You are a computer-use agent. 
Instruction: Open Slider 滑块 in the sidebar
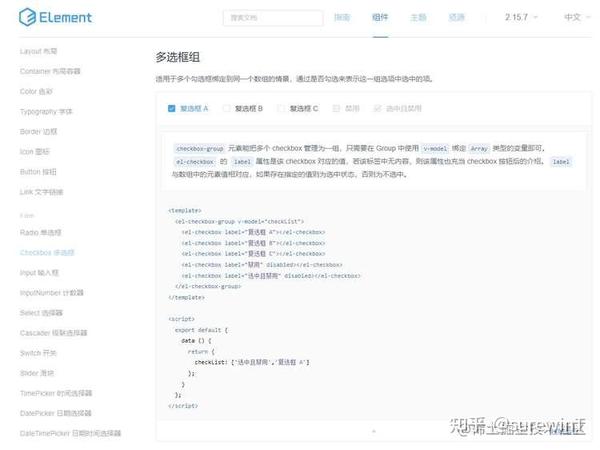coord(37,373)
